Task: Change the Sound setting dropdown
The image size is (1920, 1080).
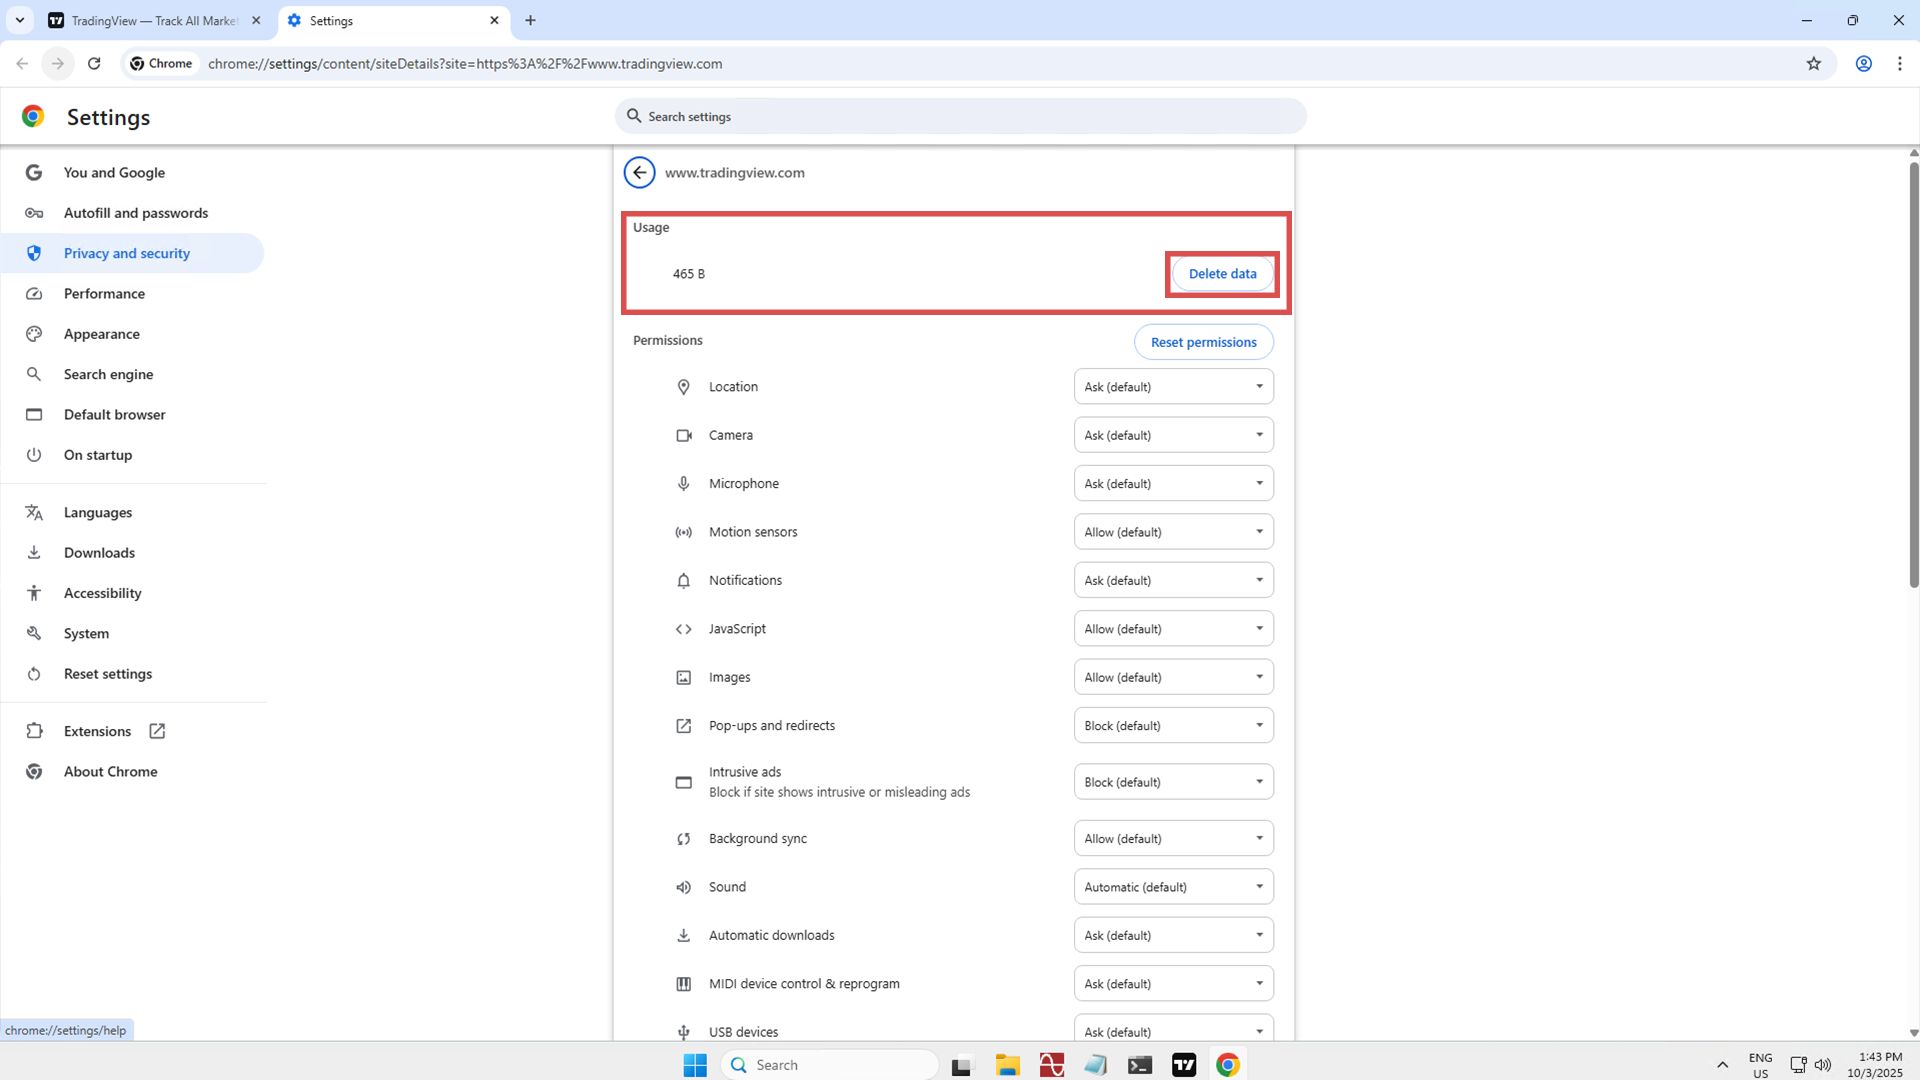Action: 1173,887
